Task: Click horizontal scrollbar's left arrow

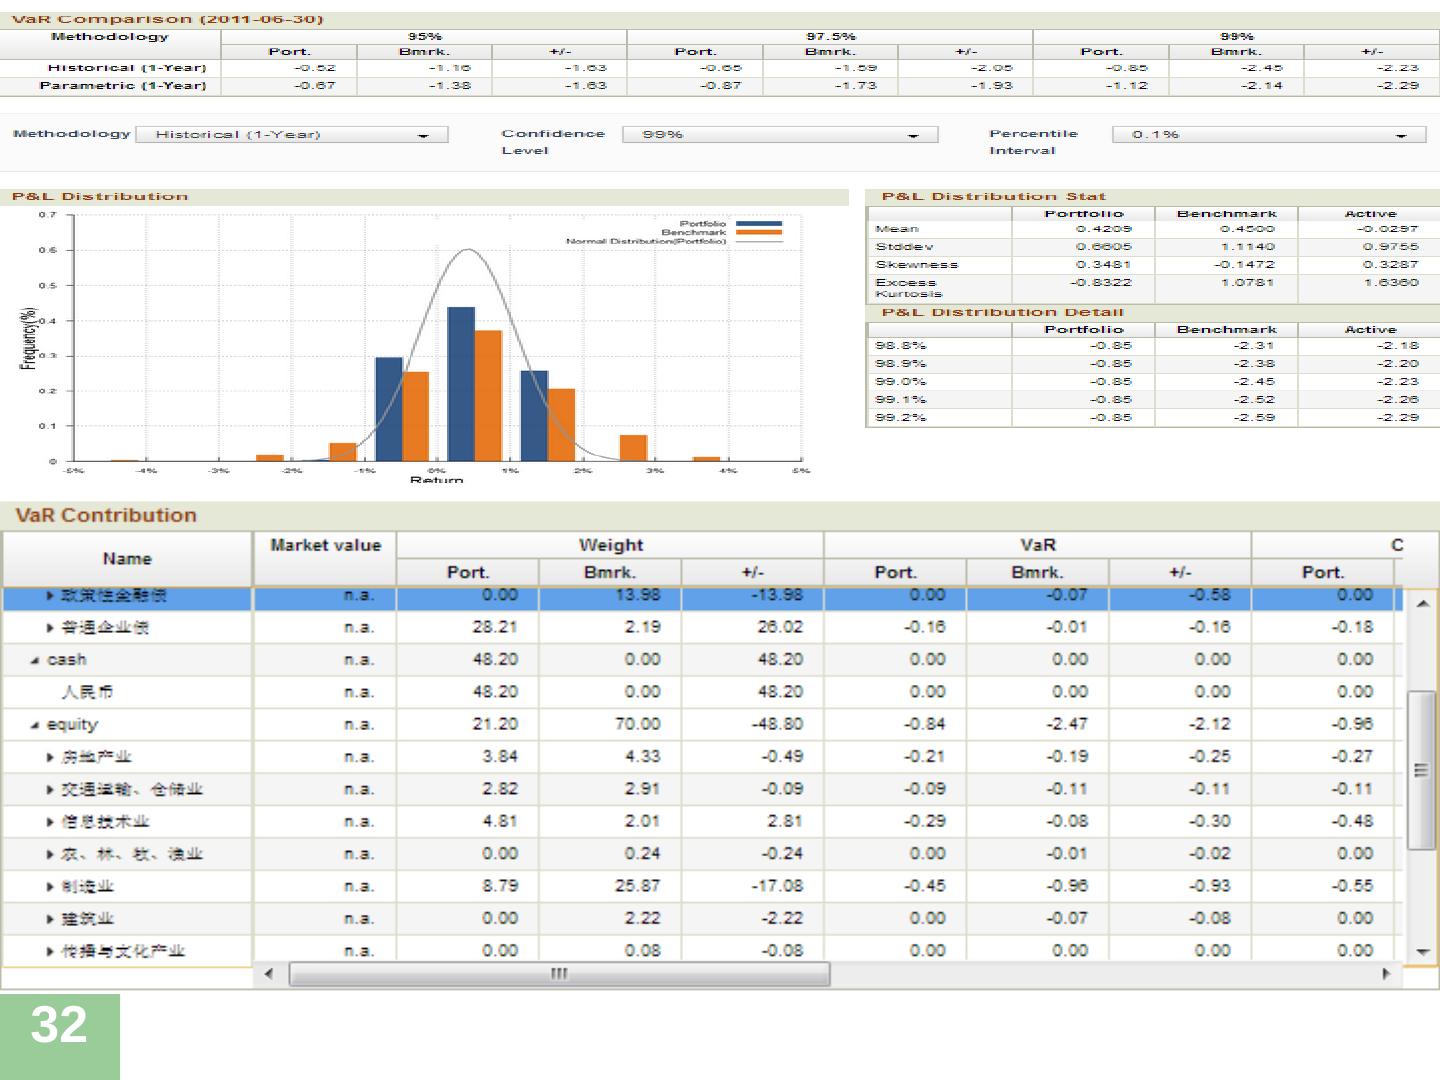Action: click(x=268, y=974)
